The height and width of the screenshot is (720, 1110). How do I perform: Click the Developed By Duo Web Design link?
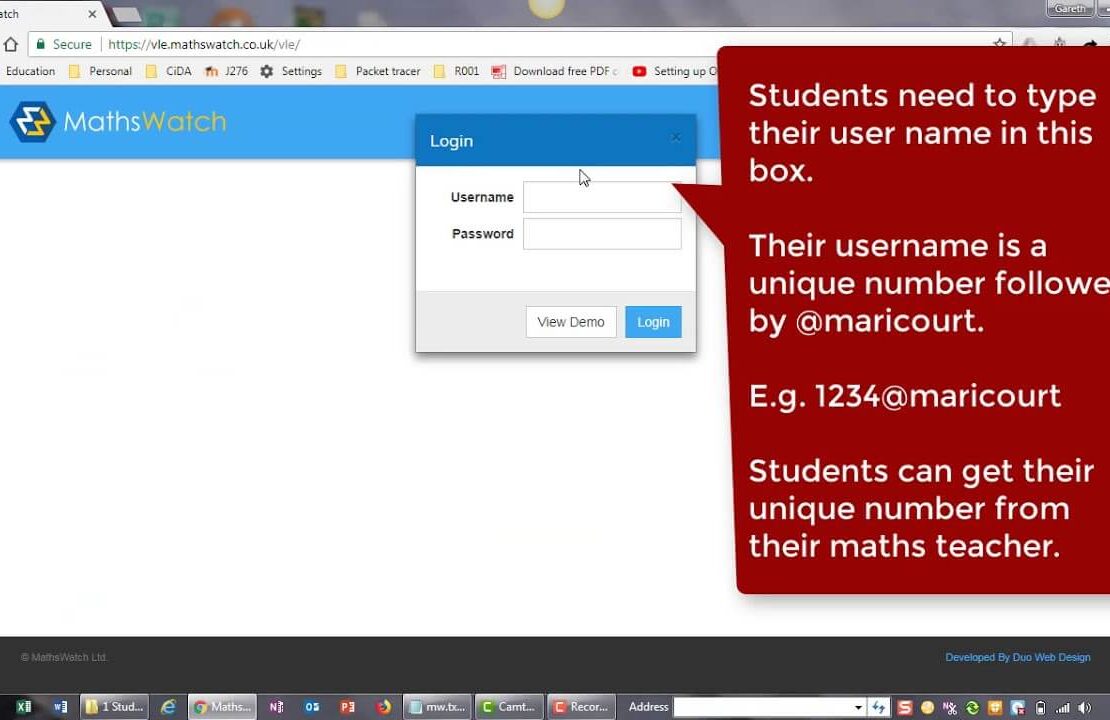(1017, 657)
